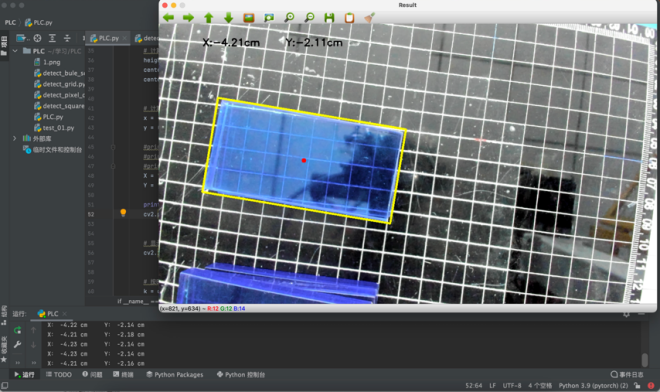Viewport: 660px width, 392px height.
Task: Open the project view mode dropdown
Action: click(22, 38)
